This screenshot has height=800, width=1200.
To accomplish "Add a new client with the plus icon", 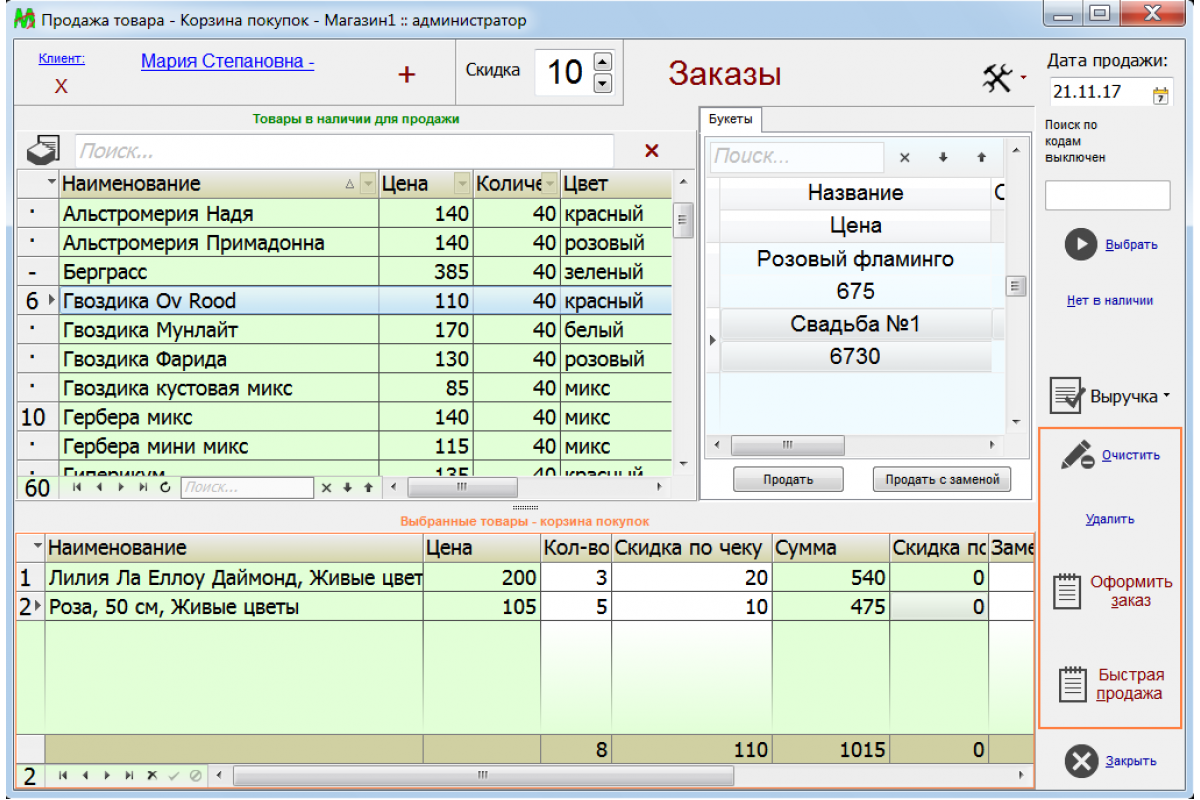I will (407, 75).
